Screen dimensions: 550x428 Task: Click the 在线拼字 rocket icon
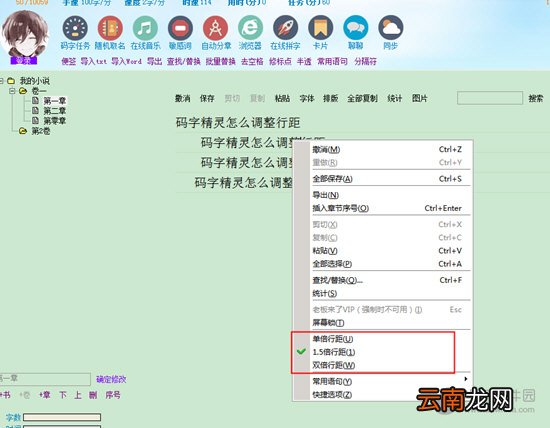click(x=286, y=28)
